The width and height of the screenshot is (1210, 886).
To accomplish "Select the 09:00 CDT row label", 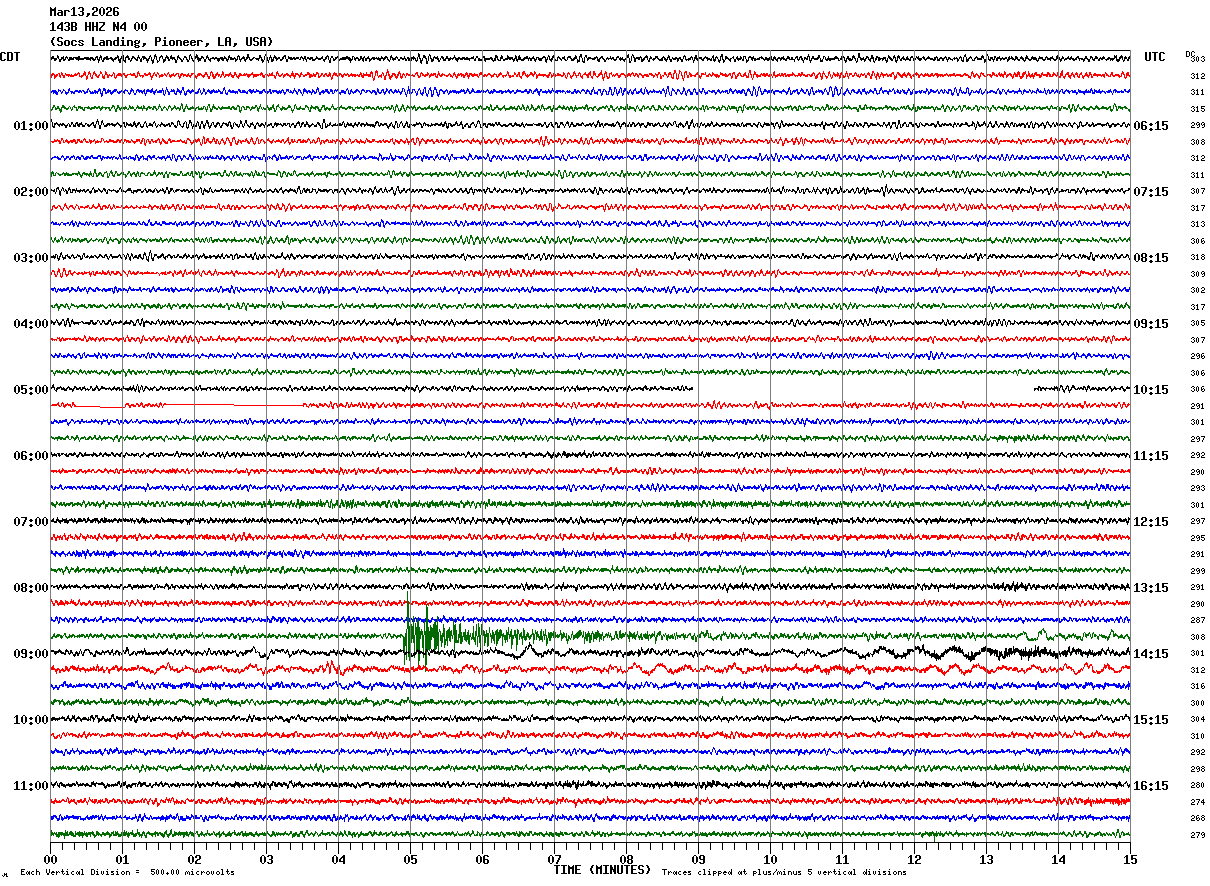I will (x=30, y=653).
